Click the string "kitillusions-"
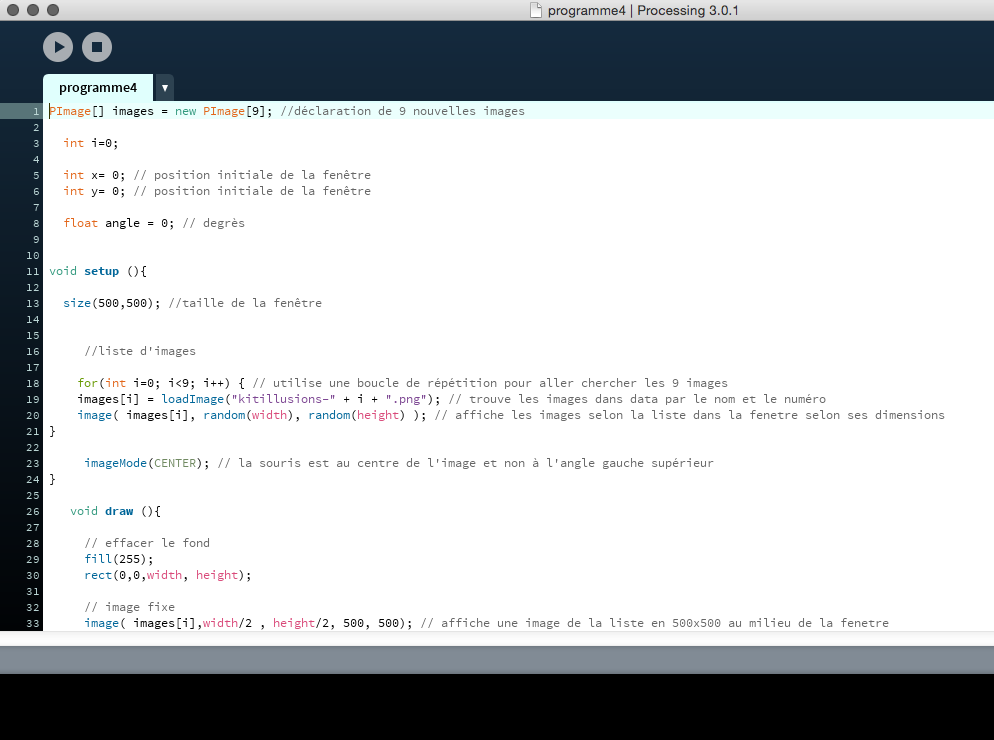Screen dimensions: 994x740 283,399
